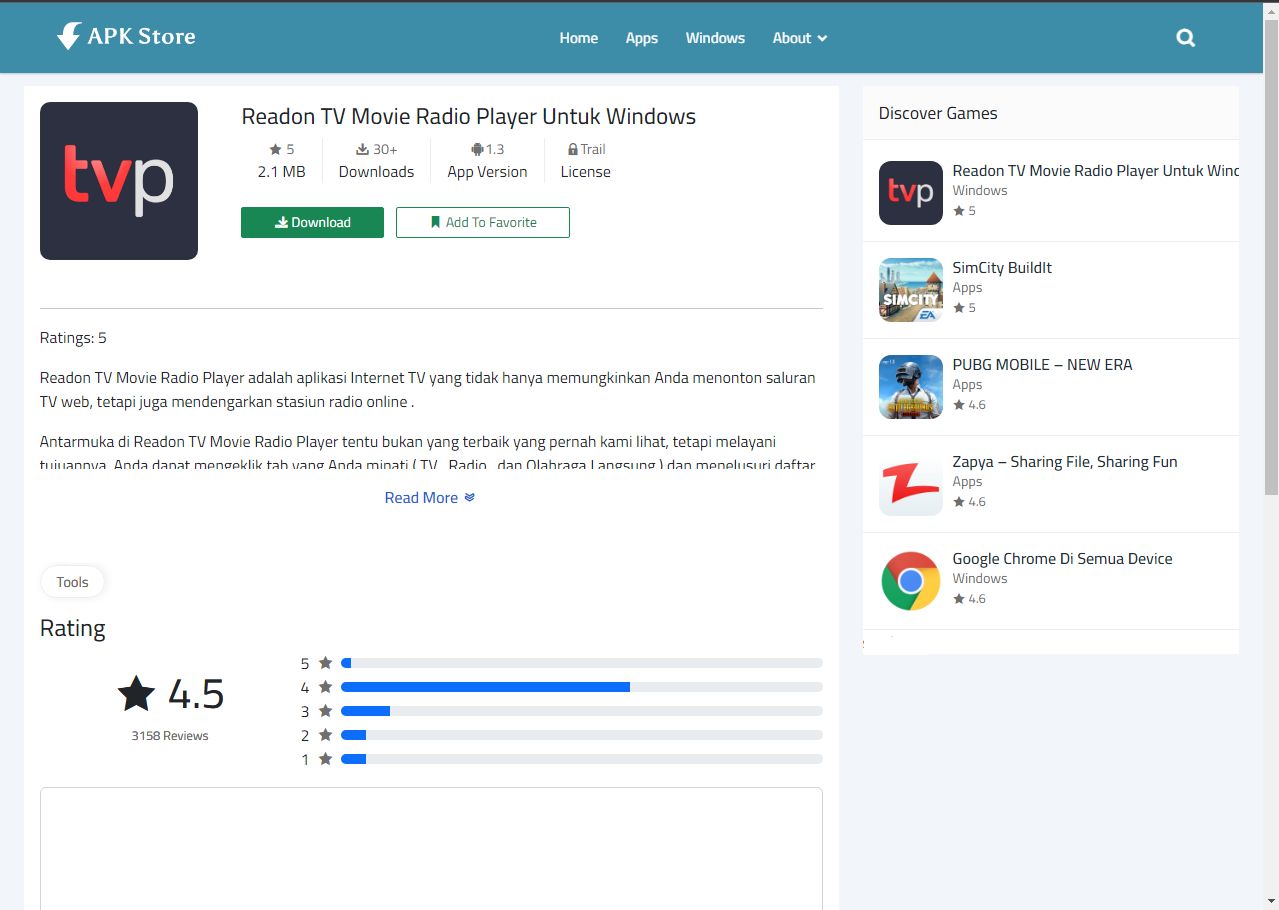Viewport: 1279px width, 910px height.
Task: Open PUBG MOBILE – NEW ERA link
Action: pyautogui.click(x=1043, y=365)
